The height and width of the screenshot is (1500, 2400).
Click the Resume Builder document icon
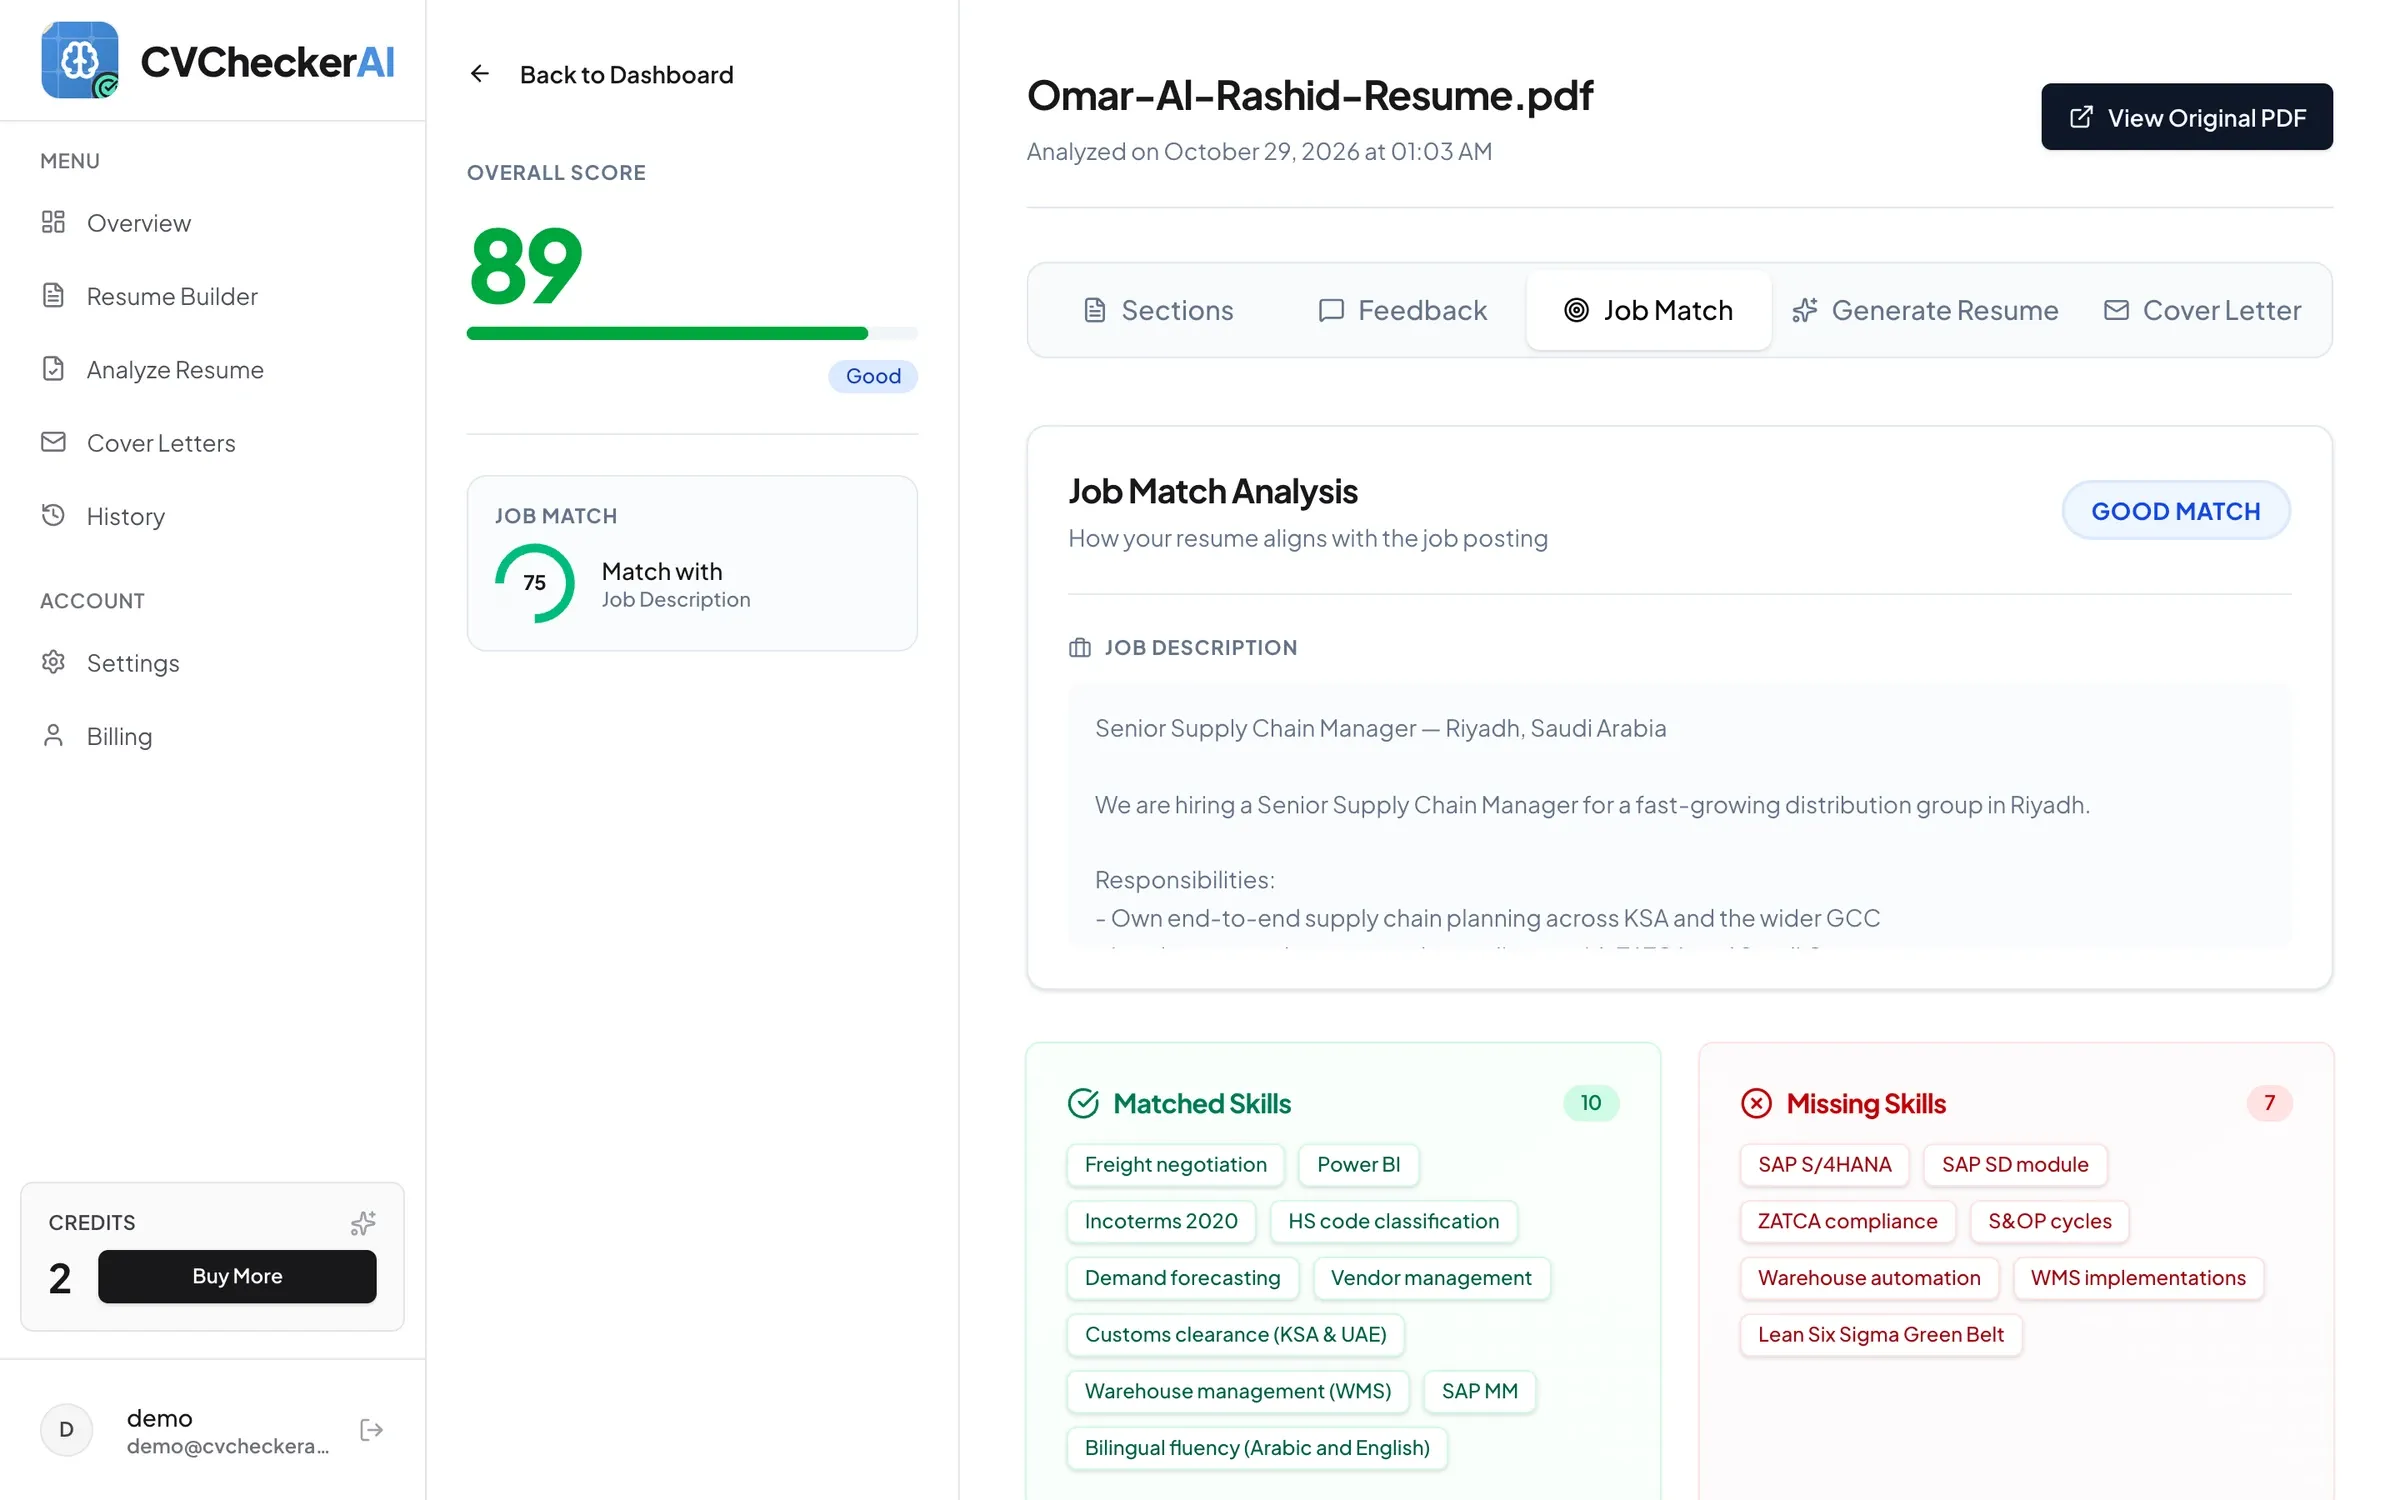click(53, 295)
